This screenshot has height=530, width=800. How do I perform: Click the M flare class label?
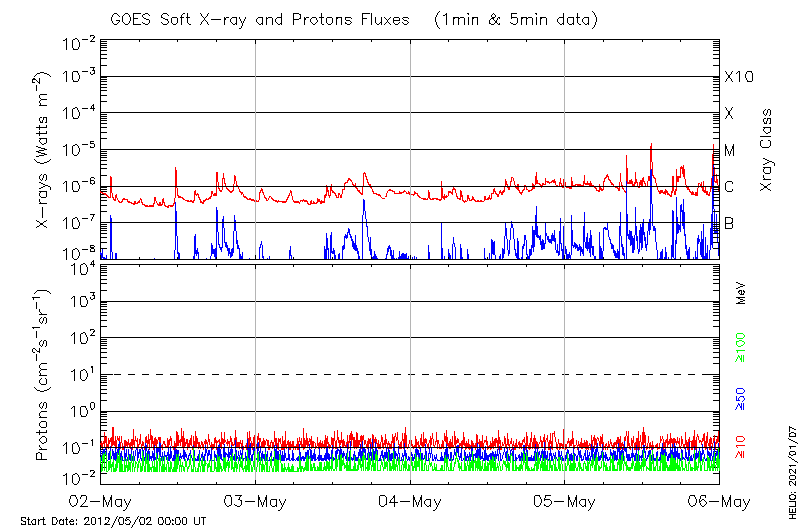point(730,150)
